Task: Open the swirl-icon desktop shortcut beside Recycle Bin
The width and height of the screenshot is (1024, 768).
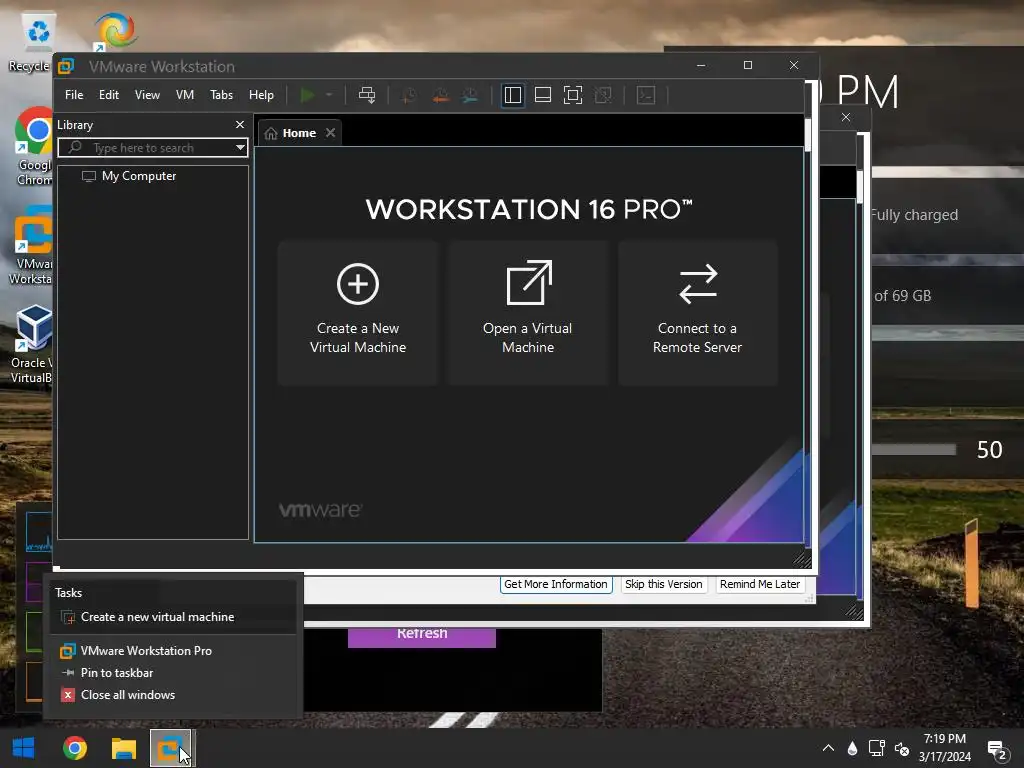Action: click(116, 31)
